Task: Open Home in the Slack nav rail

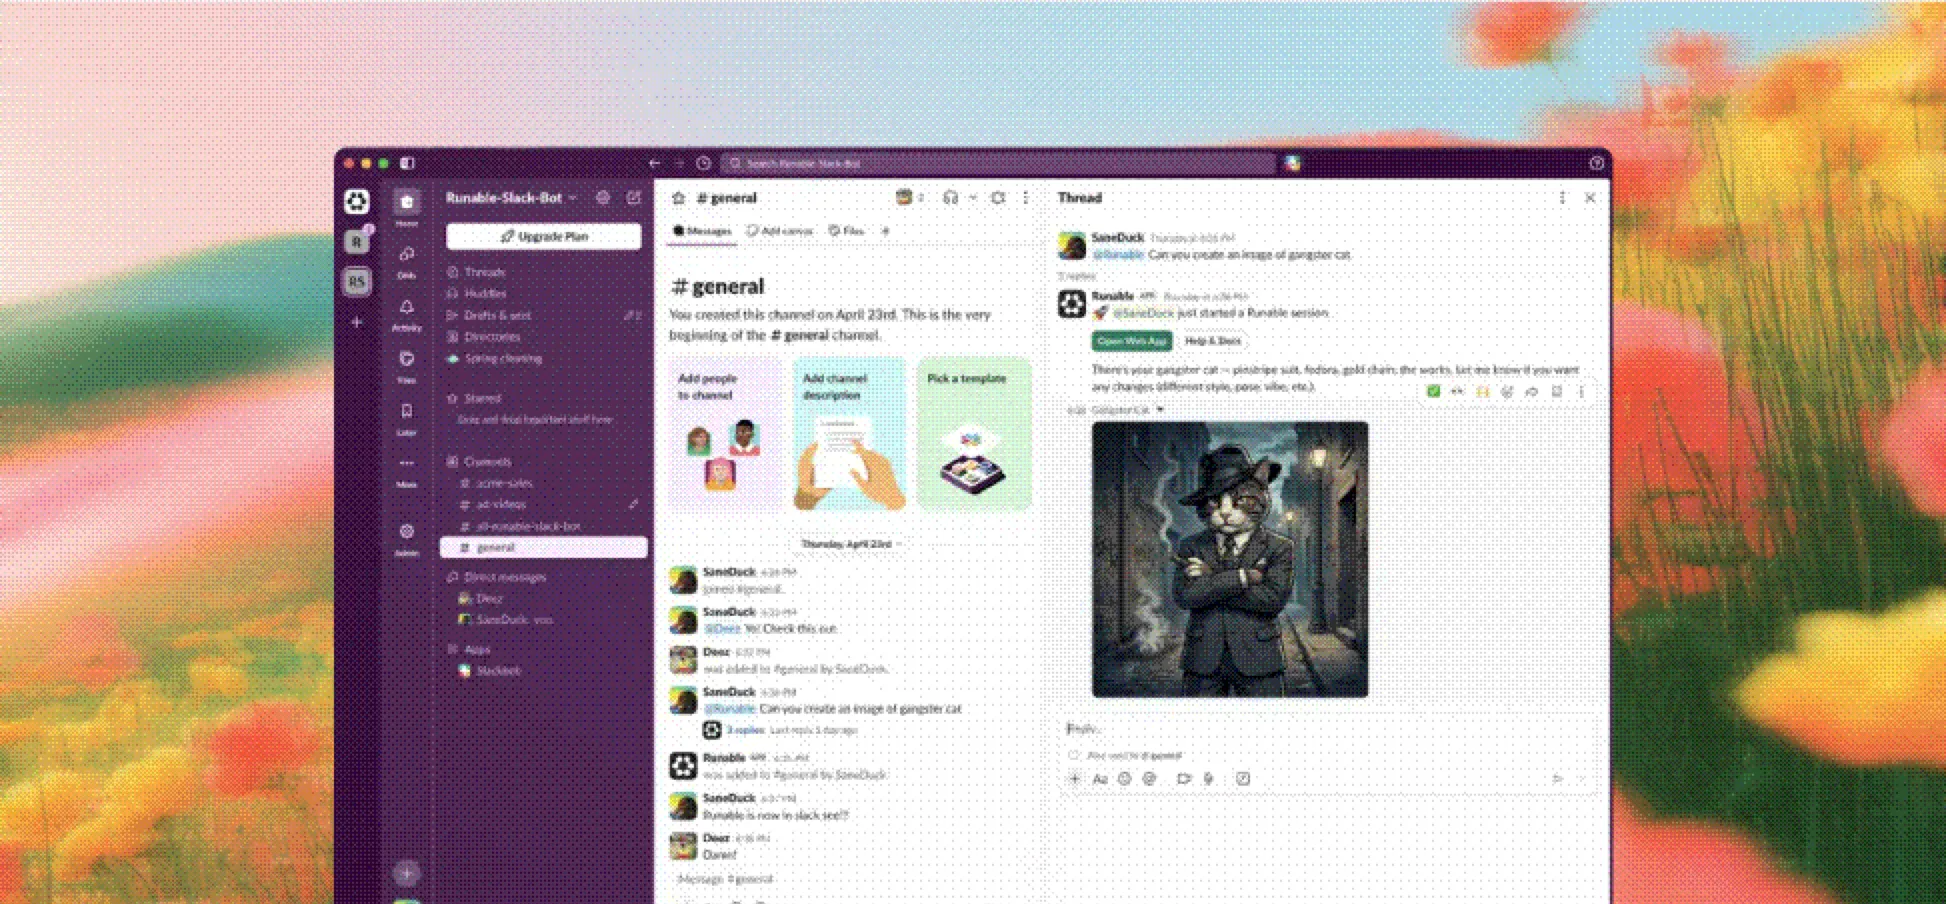Action: tap(406, 202)
